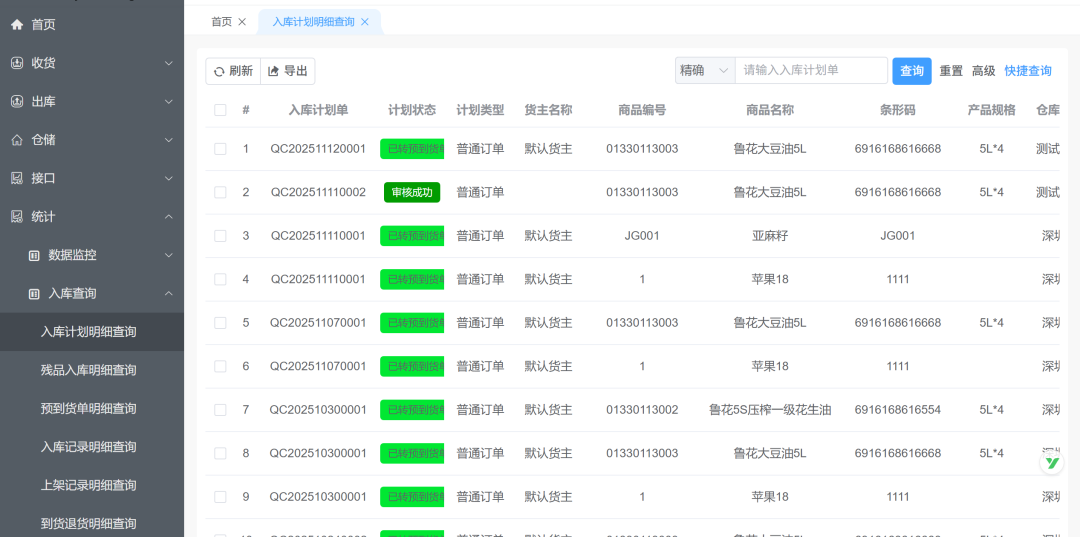Switch to the 首页 tab

[221, 22]
